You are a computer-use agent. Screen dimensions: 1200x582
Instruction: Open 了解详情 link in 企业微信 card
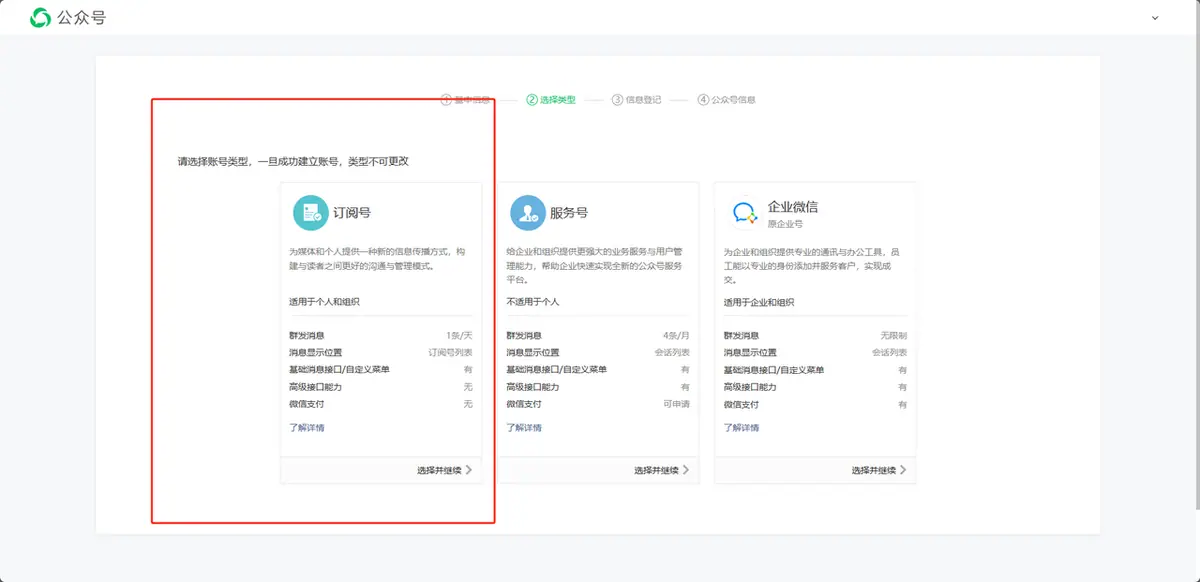[x=741, y=428]
